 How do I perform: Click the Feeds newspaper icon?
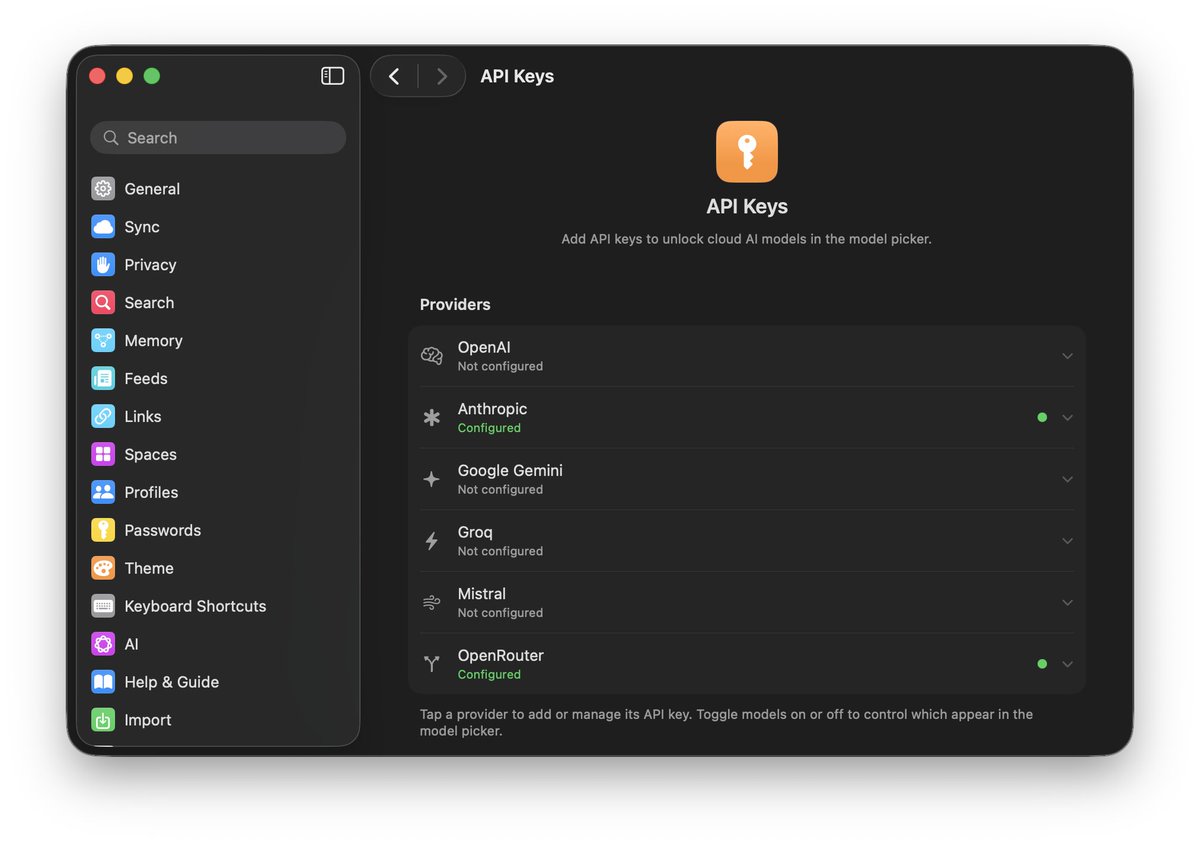point(103,379)
